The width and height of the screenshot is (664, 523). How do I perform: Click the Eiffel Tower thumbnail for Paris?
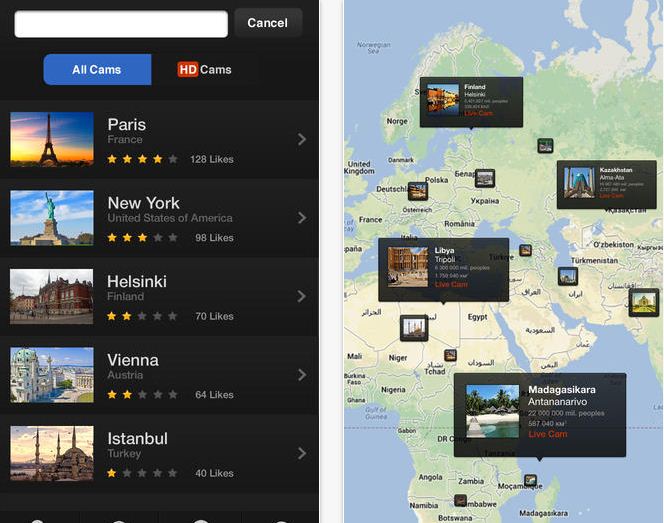(x=52, y=139)
